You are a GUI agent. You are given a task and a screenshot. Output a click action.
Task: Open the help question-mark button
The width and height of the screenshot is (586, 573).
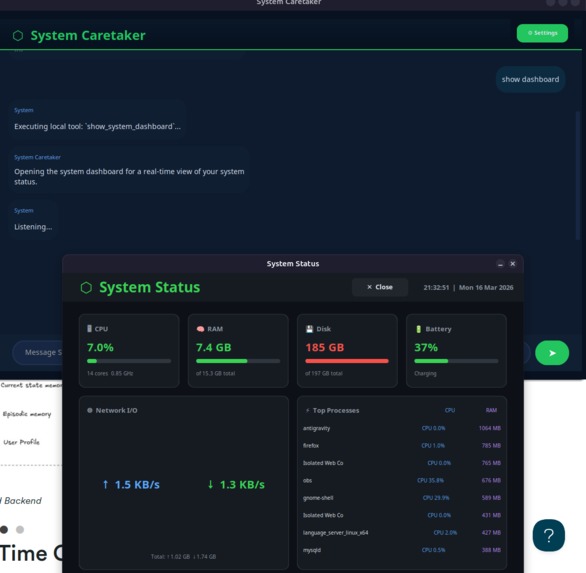[x=548, y=535]
